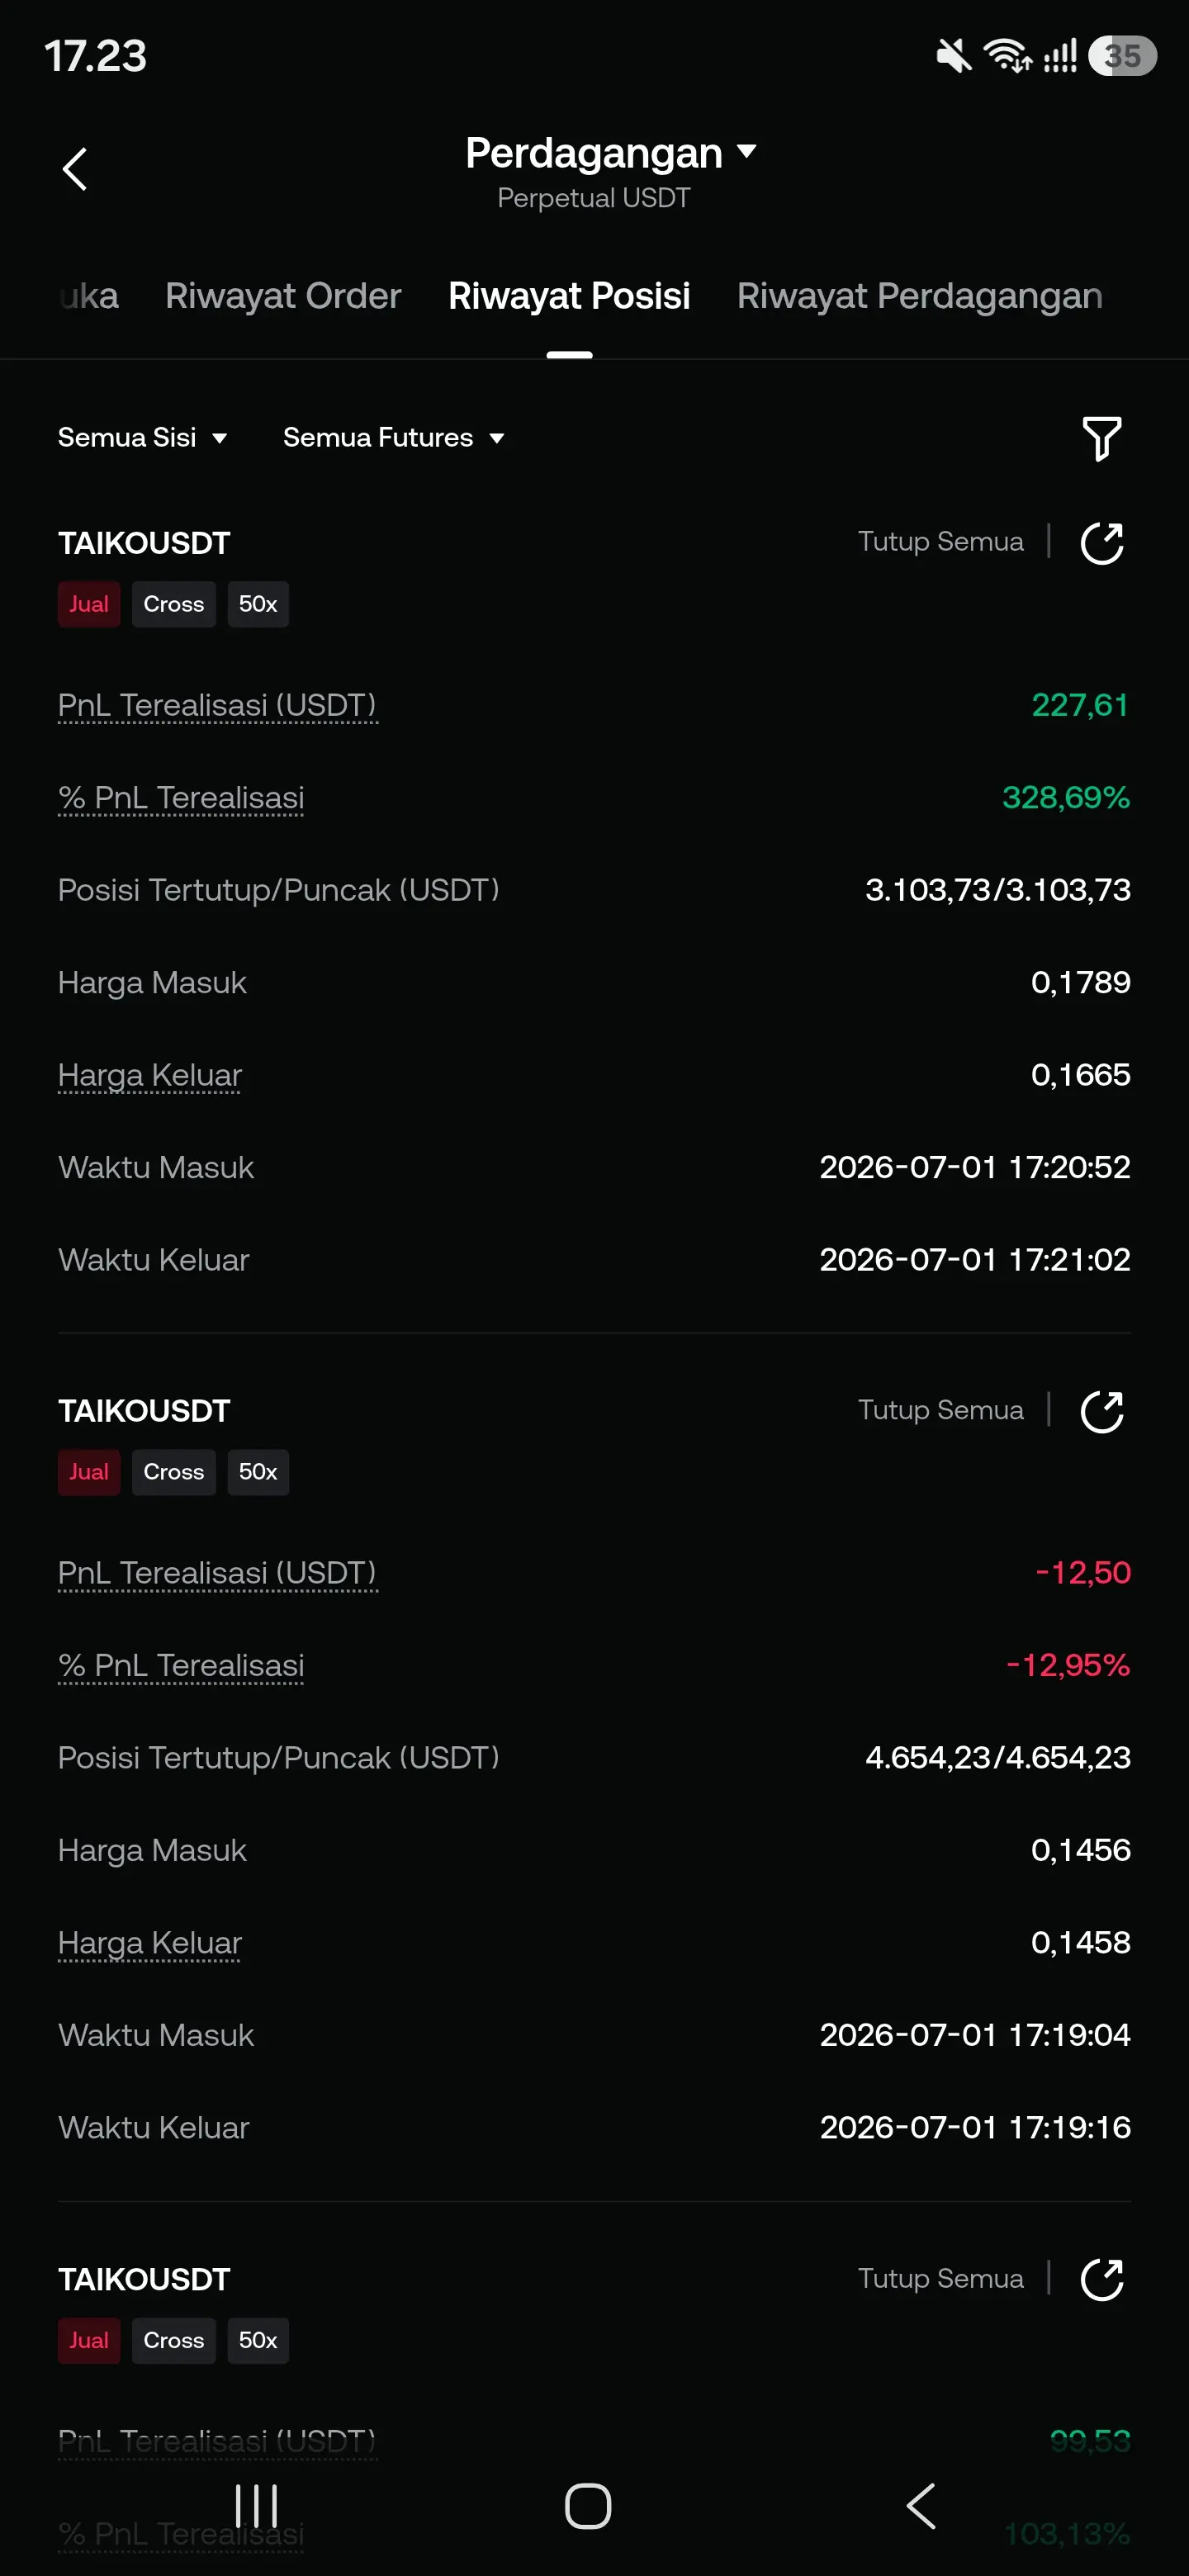Open Android recent apps button

(256, 2506)
